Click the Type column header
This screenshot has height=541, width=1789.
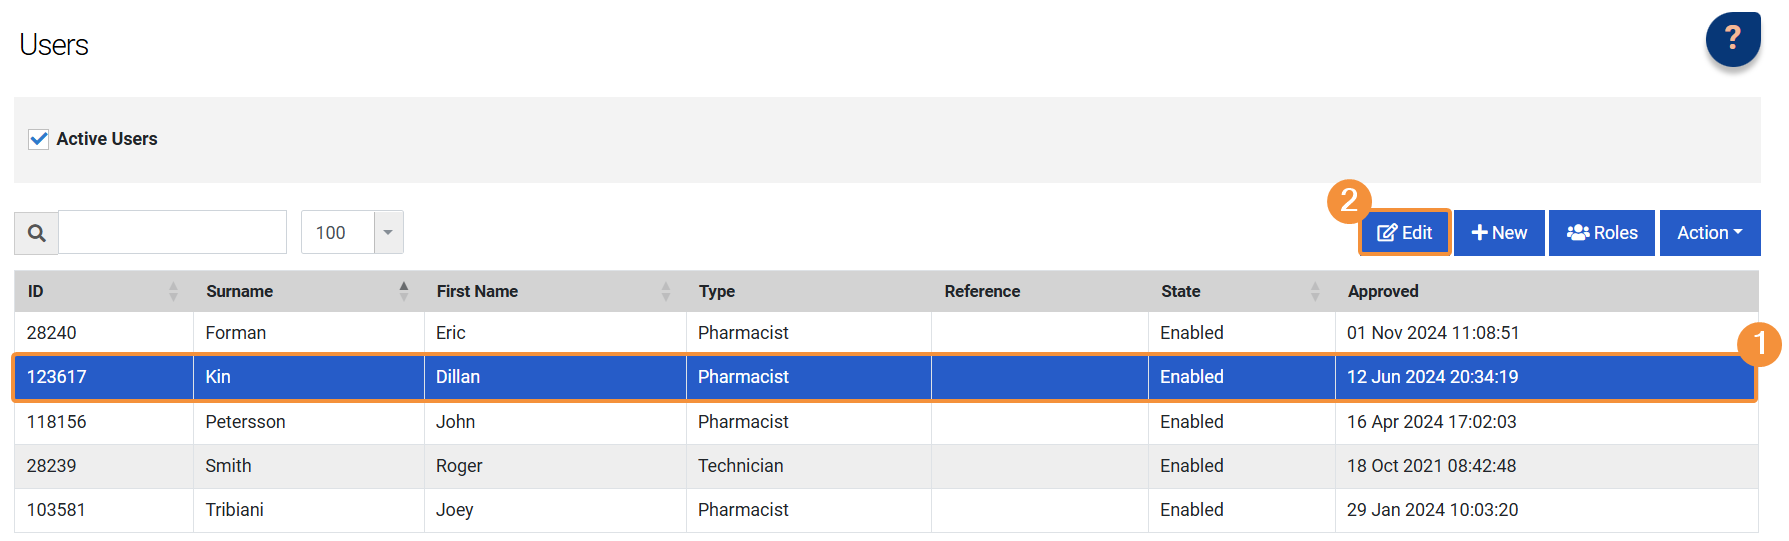click(x=717, y=291)
